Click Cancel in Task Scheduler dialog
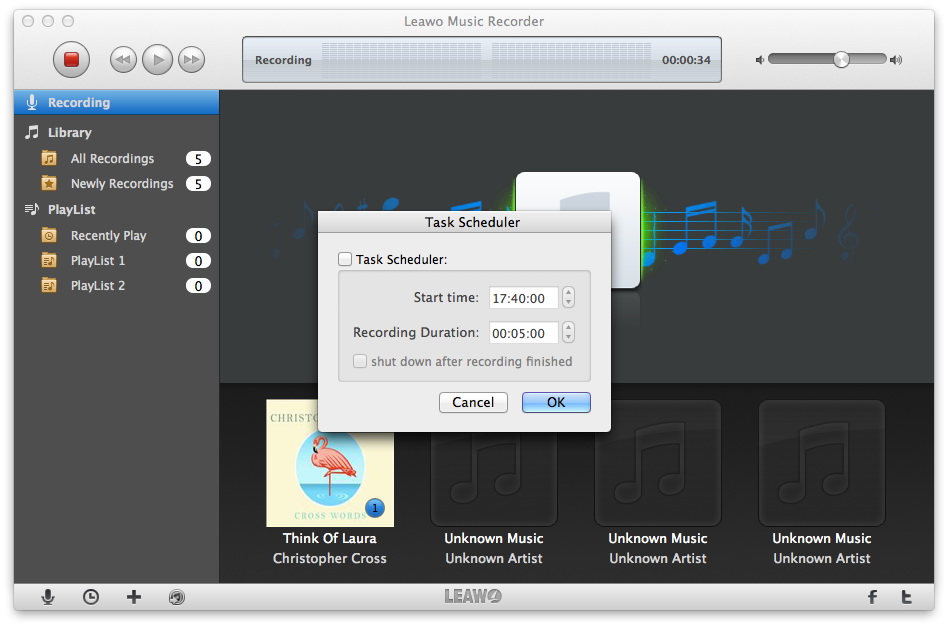Image resolution: width=948 pixels, height=630 pixels. pyautogui.click(x=473, y=402)
